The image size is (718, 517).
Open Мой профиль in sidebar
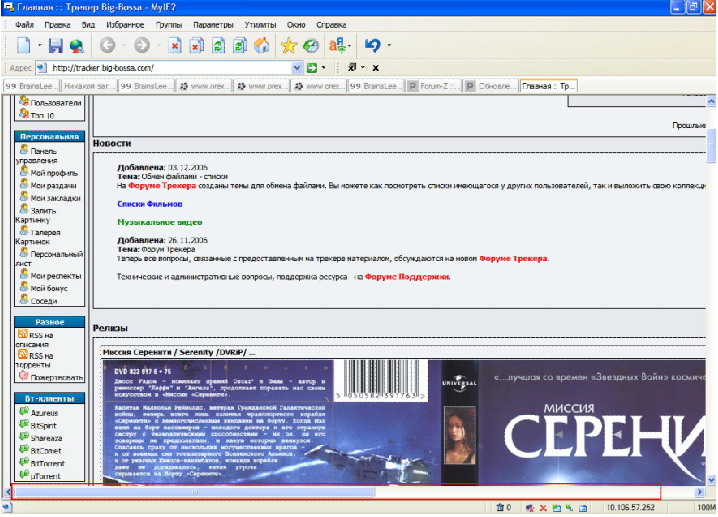54,173
